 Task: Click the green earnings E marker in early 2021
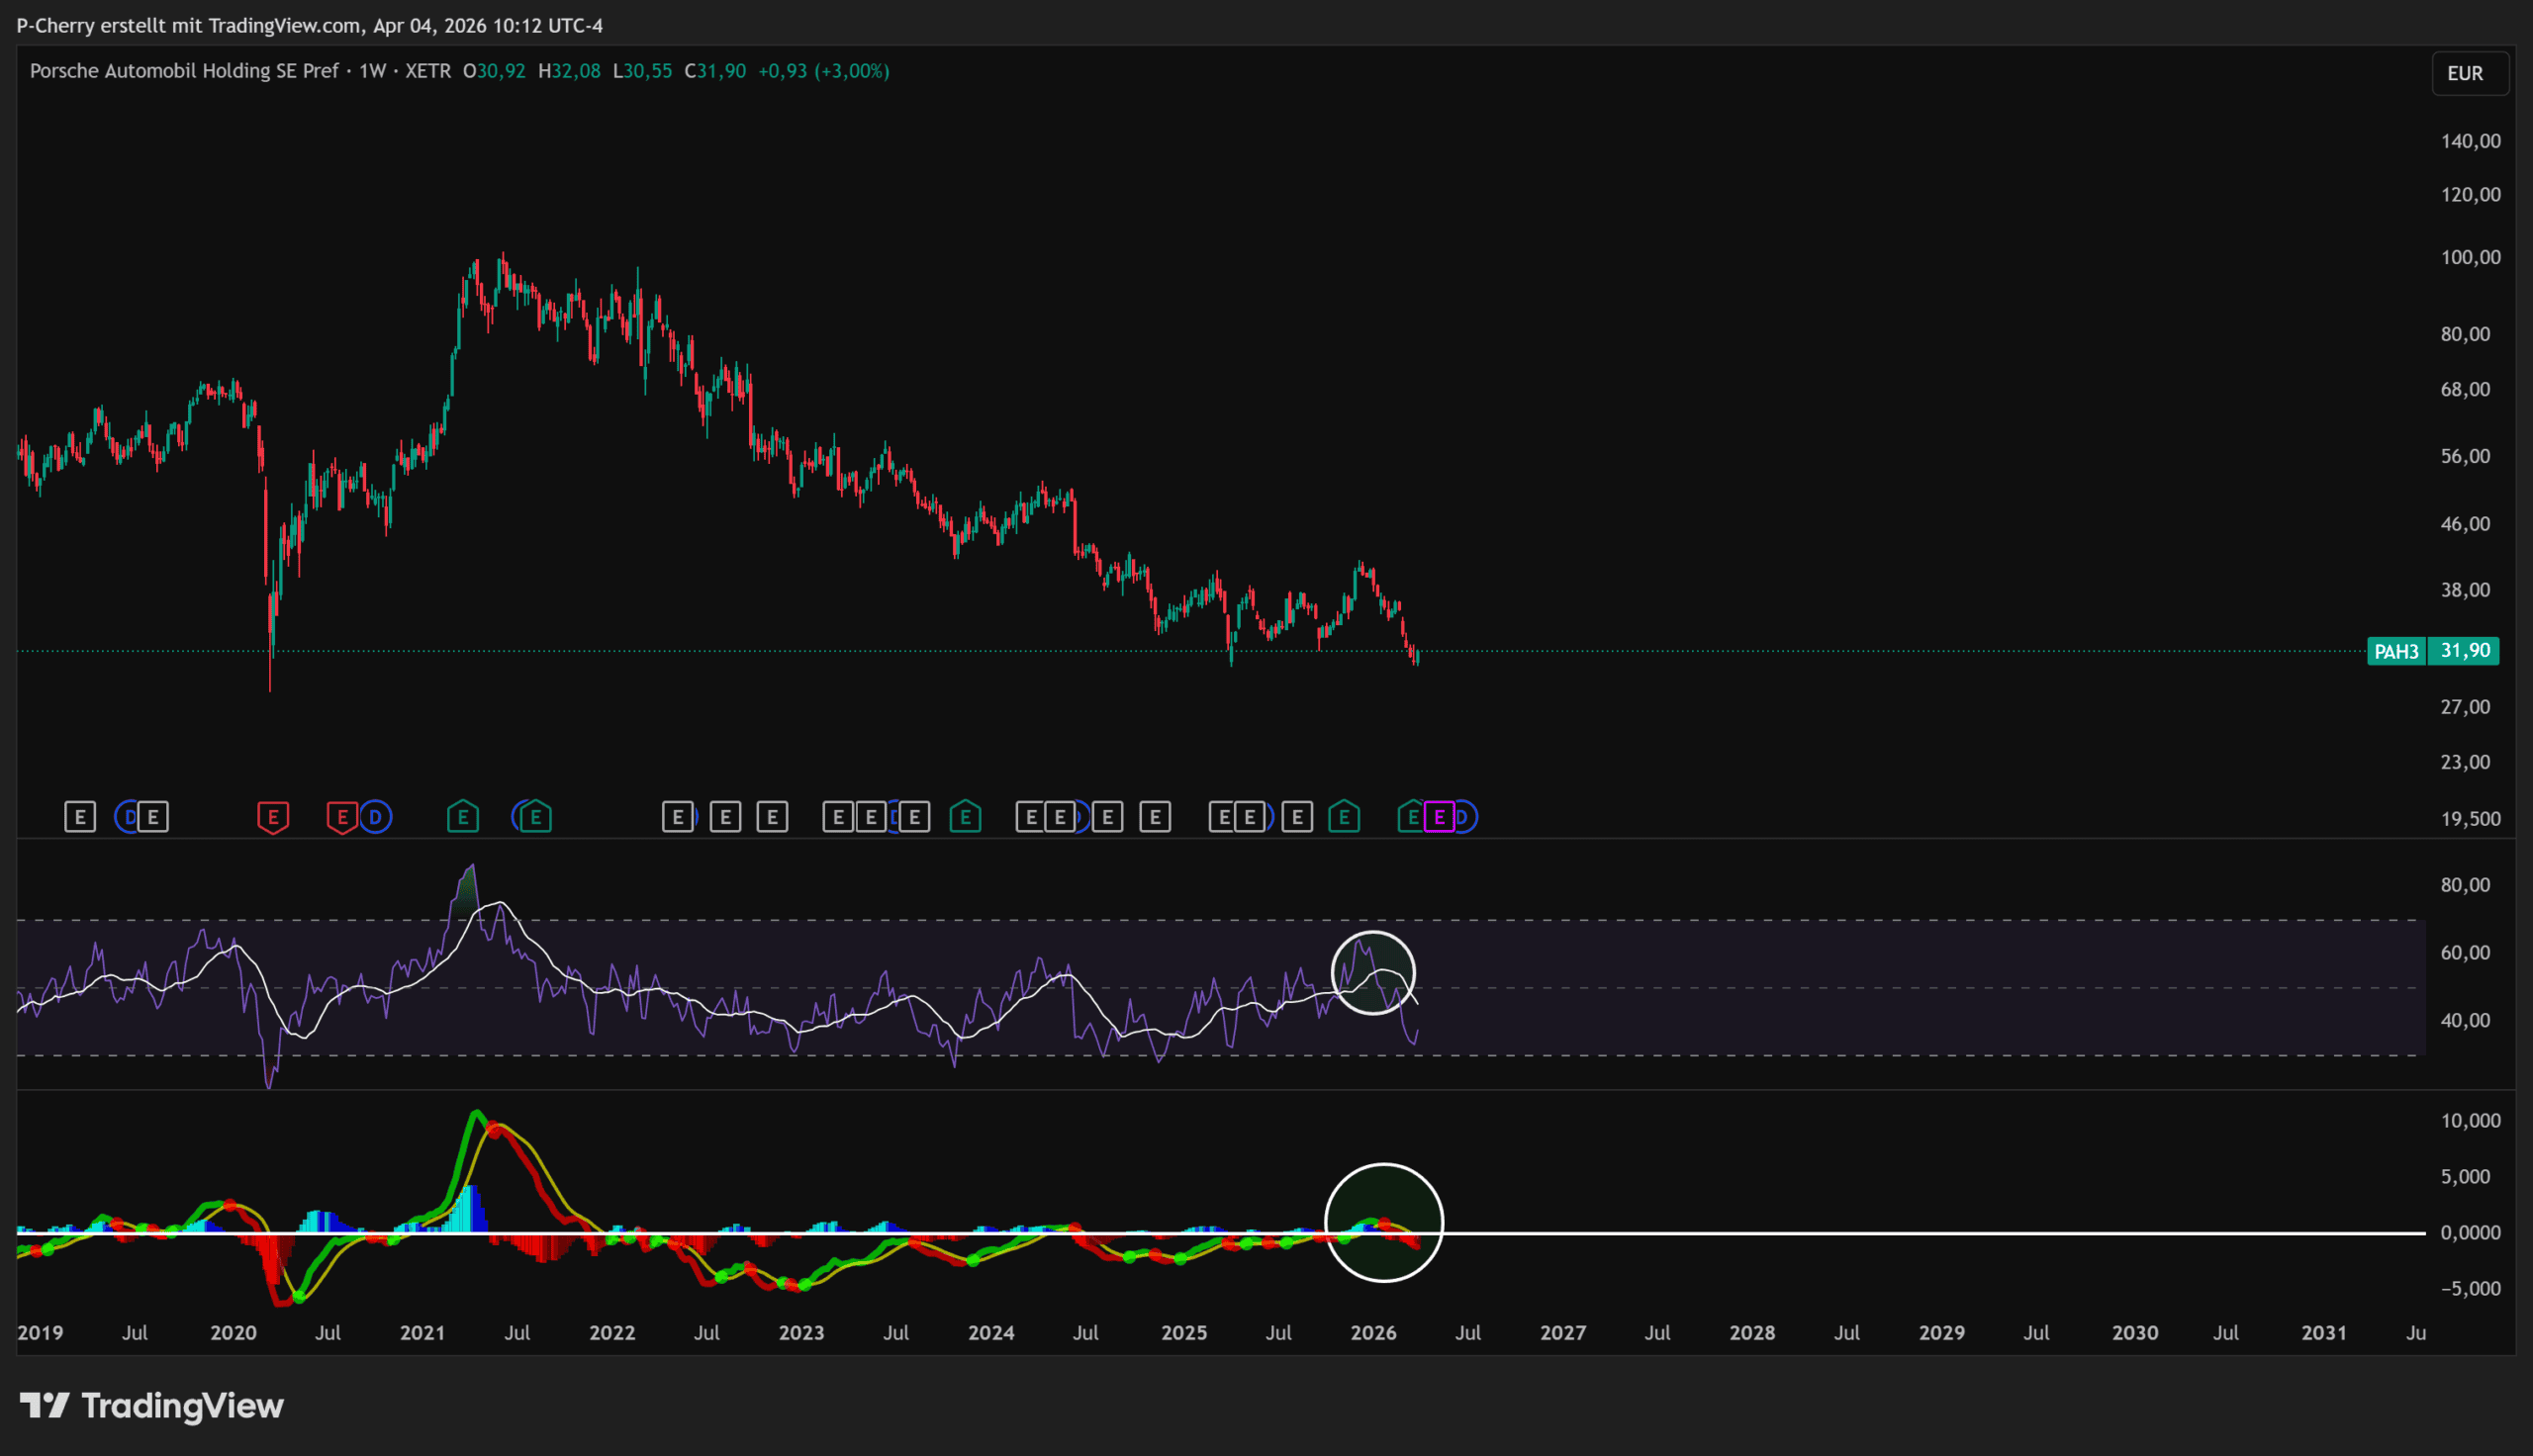point(462,817)
